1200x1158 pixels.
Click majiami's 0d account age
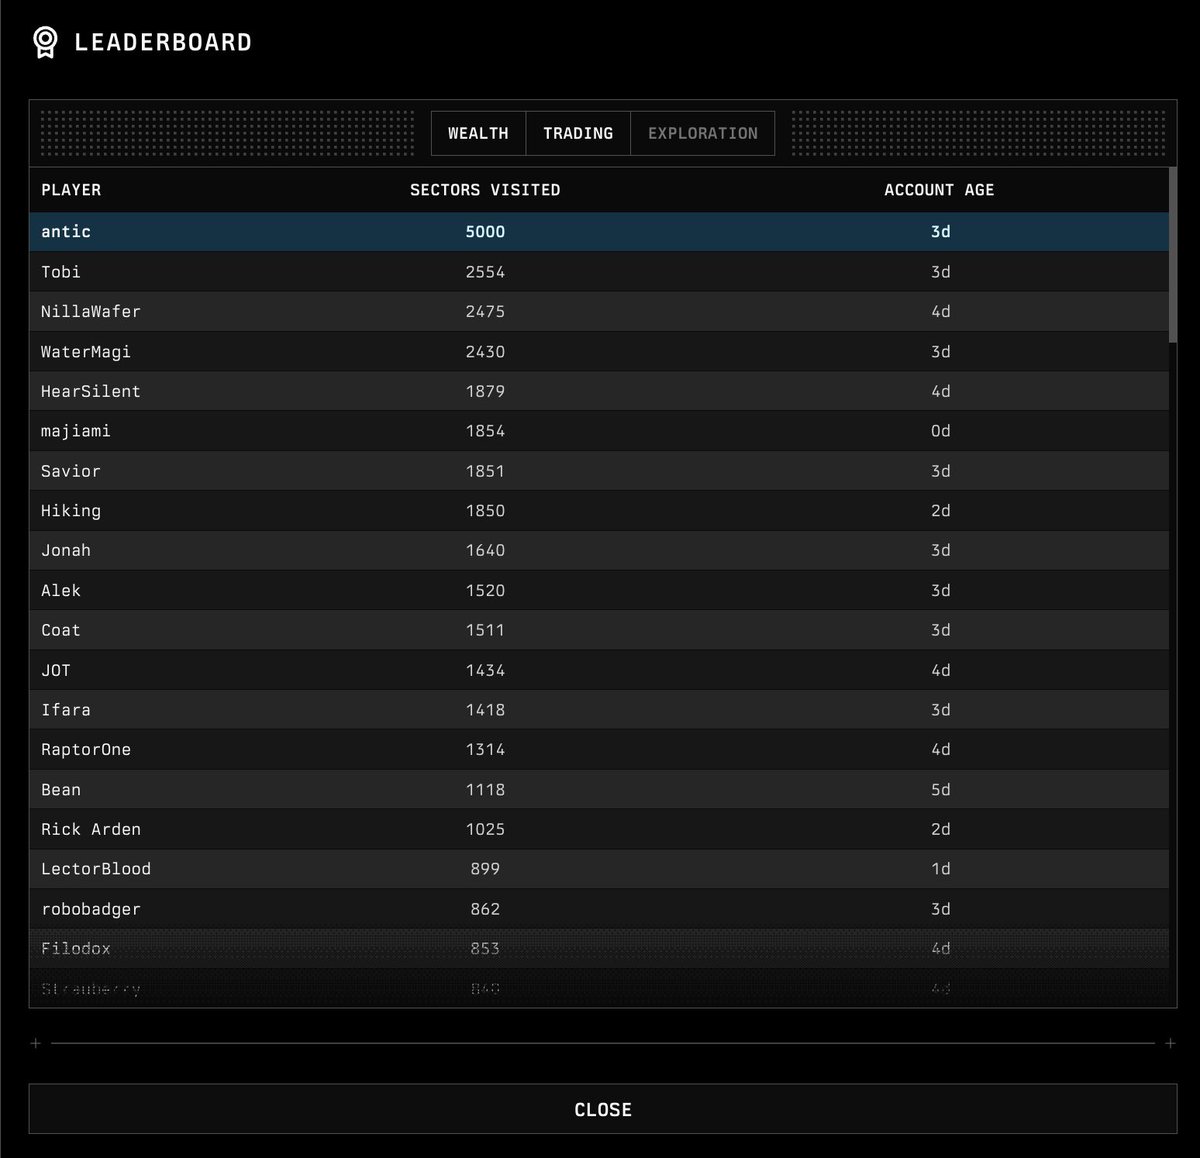940,431
